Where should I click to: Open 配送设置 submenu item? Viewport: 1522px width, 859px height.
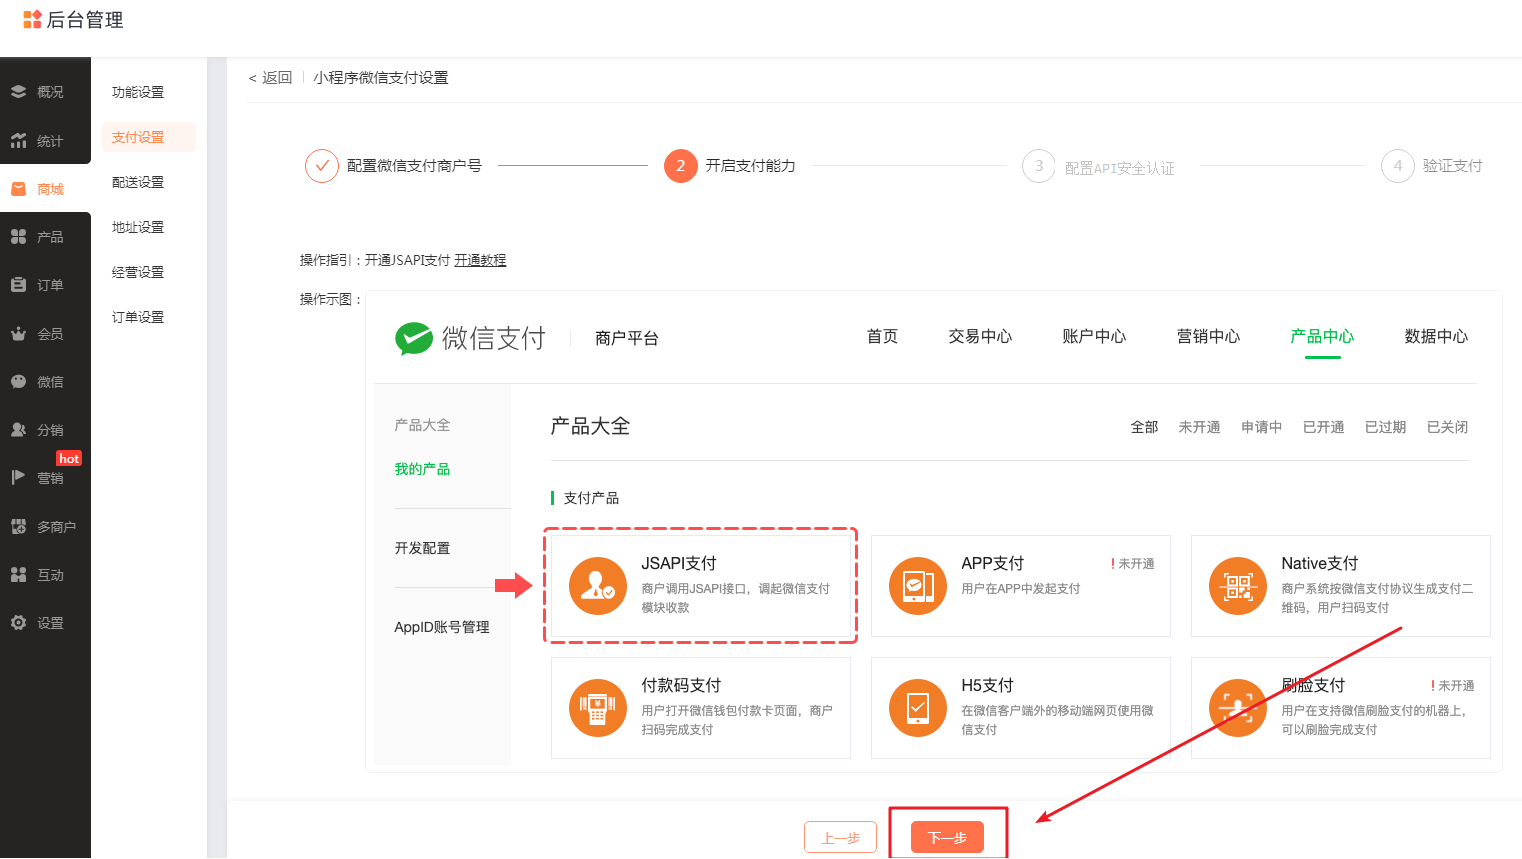coord(138,182)
